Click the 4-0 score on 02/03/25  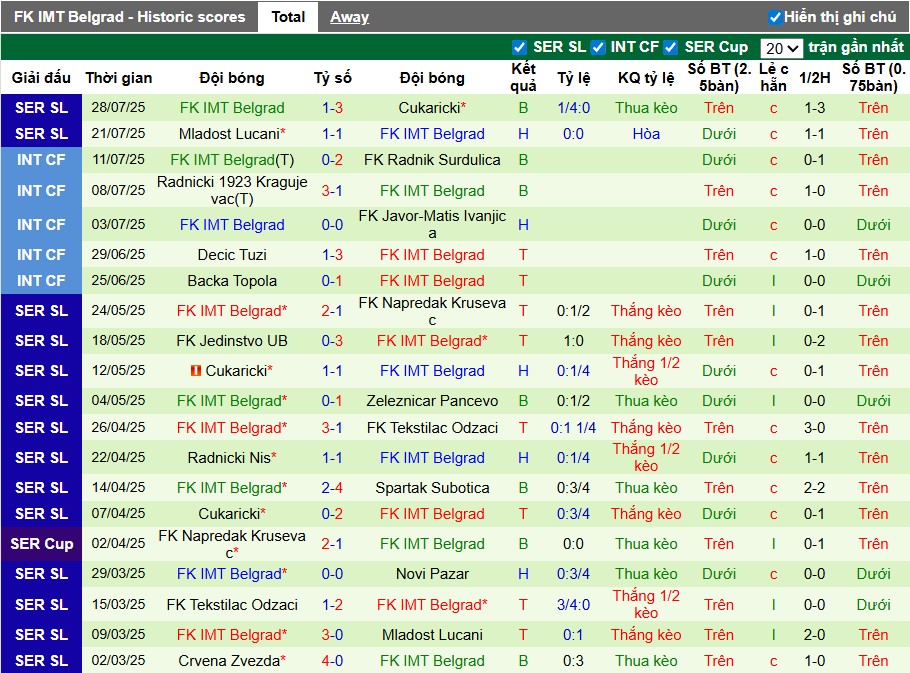[x=332, y=661]
